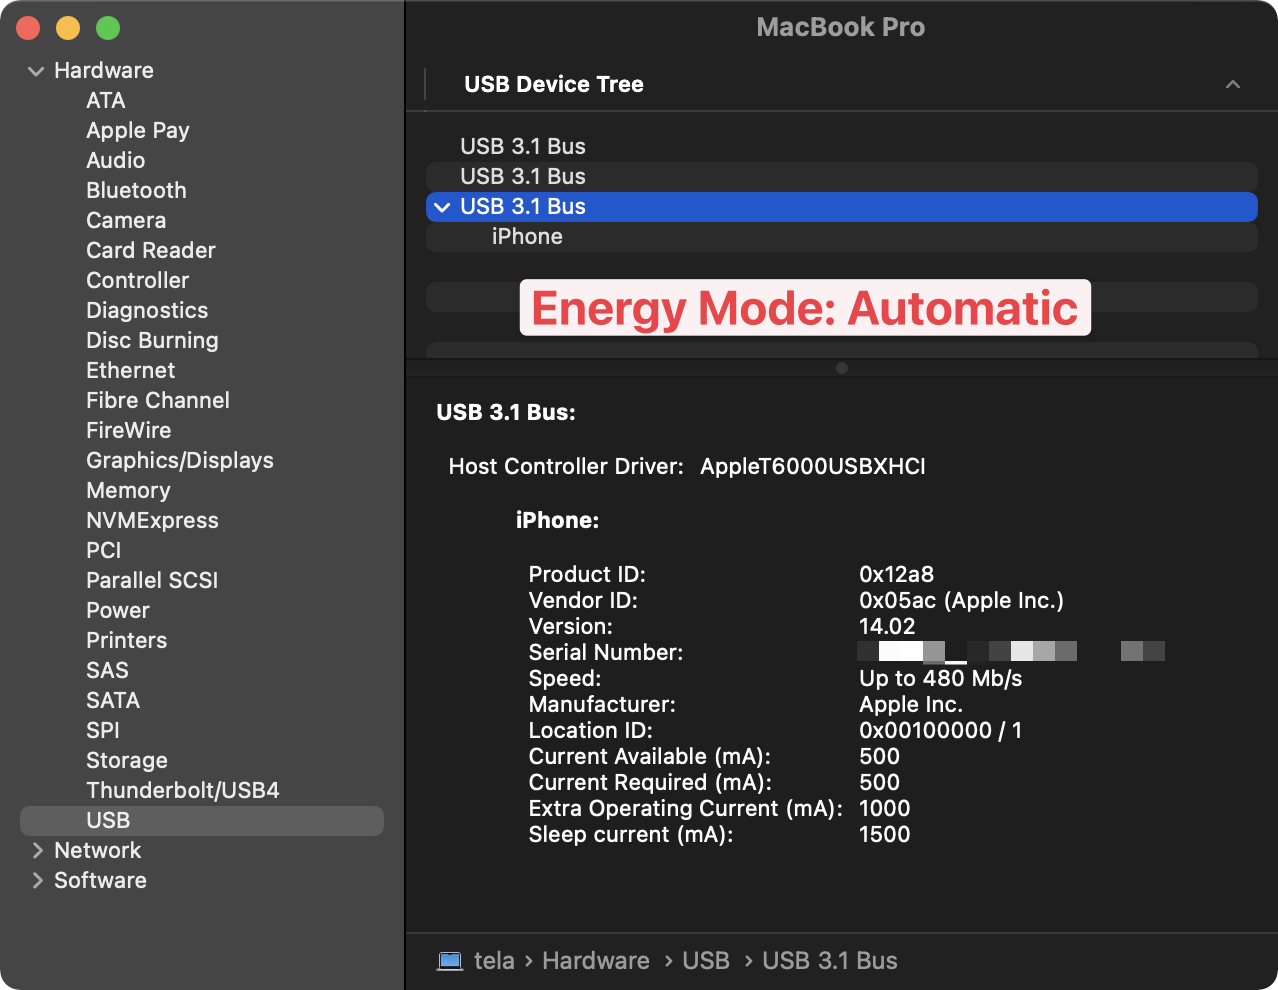
Task: Click the Extra Operating Current value 1000
Action: (885, 809)
